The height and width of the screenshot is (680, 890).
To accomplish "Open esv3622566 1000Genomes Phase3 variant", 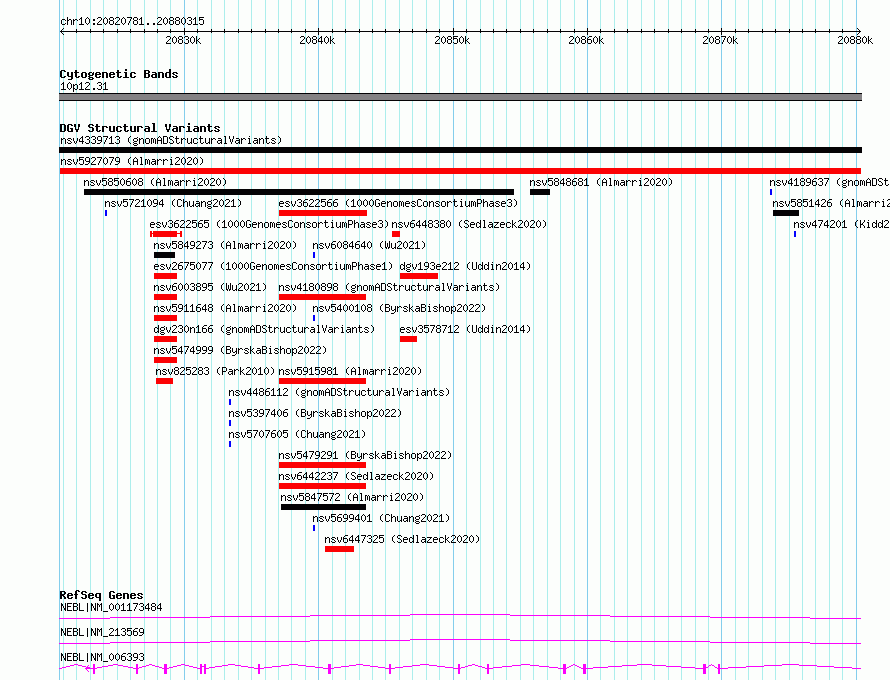I will point(398,203).
